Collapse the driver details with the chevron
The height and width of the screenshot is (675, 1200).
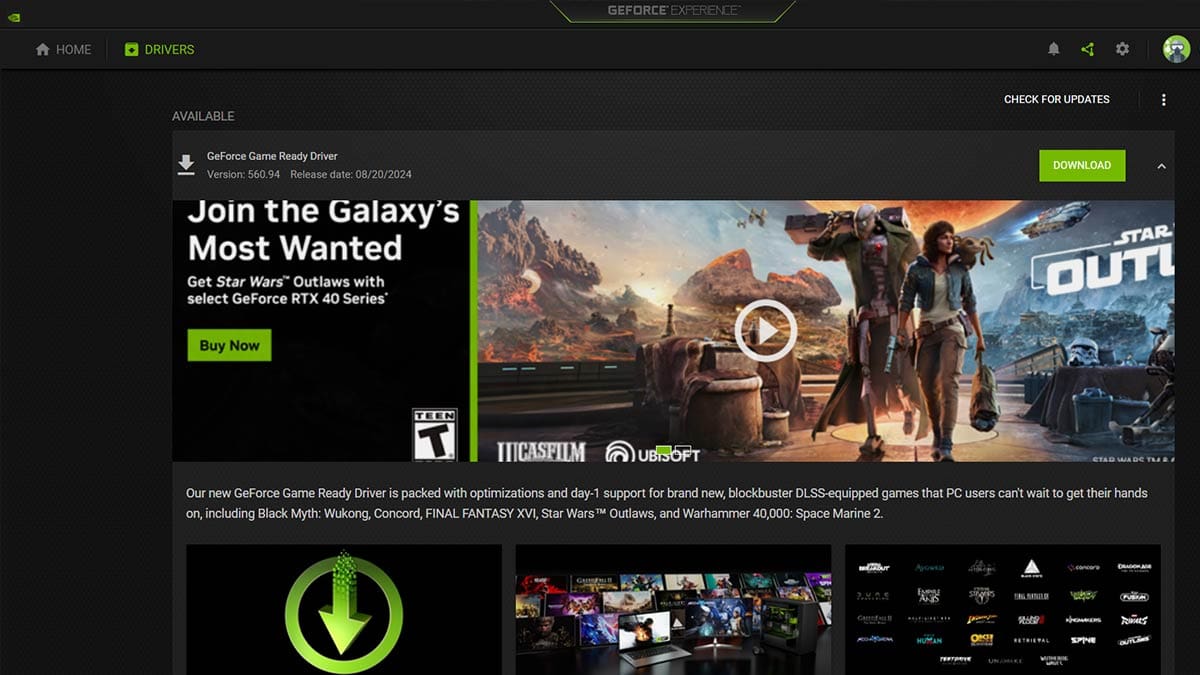pyautogui.click(x=1161, y=165)
